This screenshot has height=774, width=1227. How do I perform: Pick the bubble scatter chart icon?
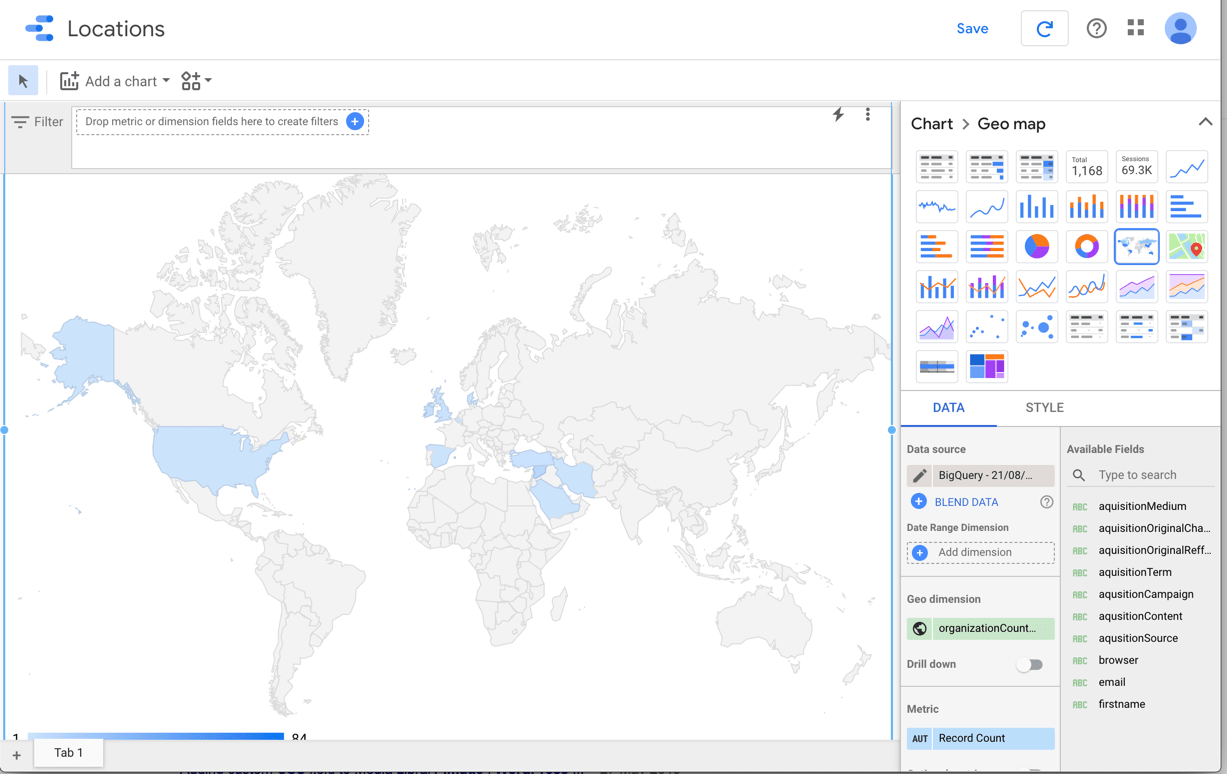point(1036,327)
